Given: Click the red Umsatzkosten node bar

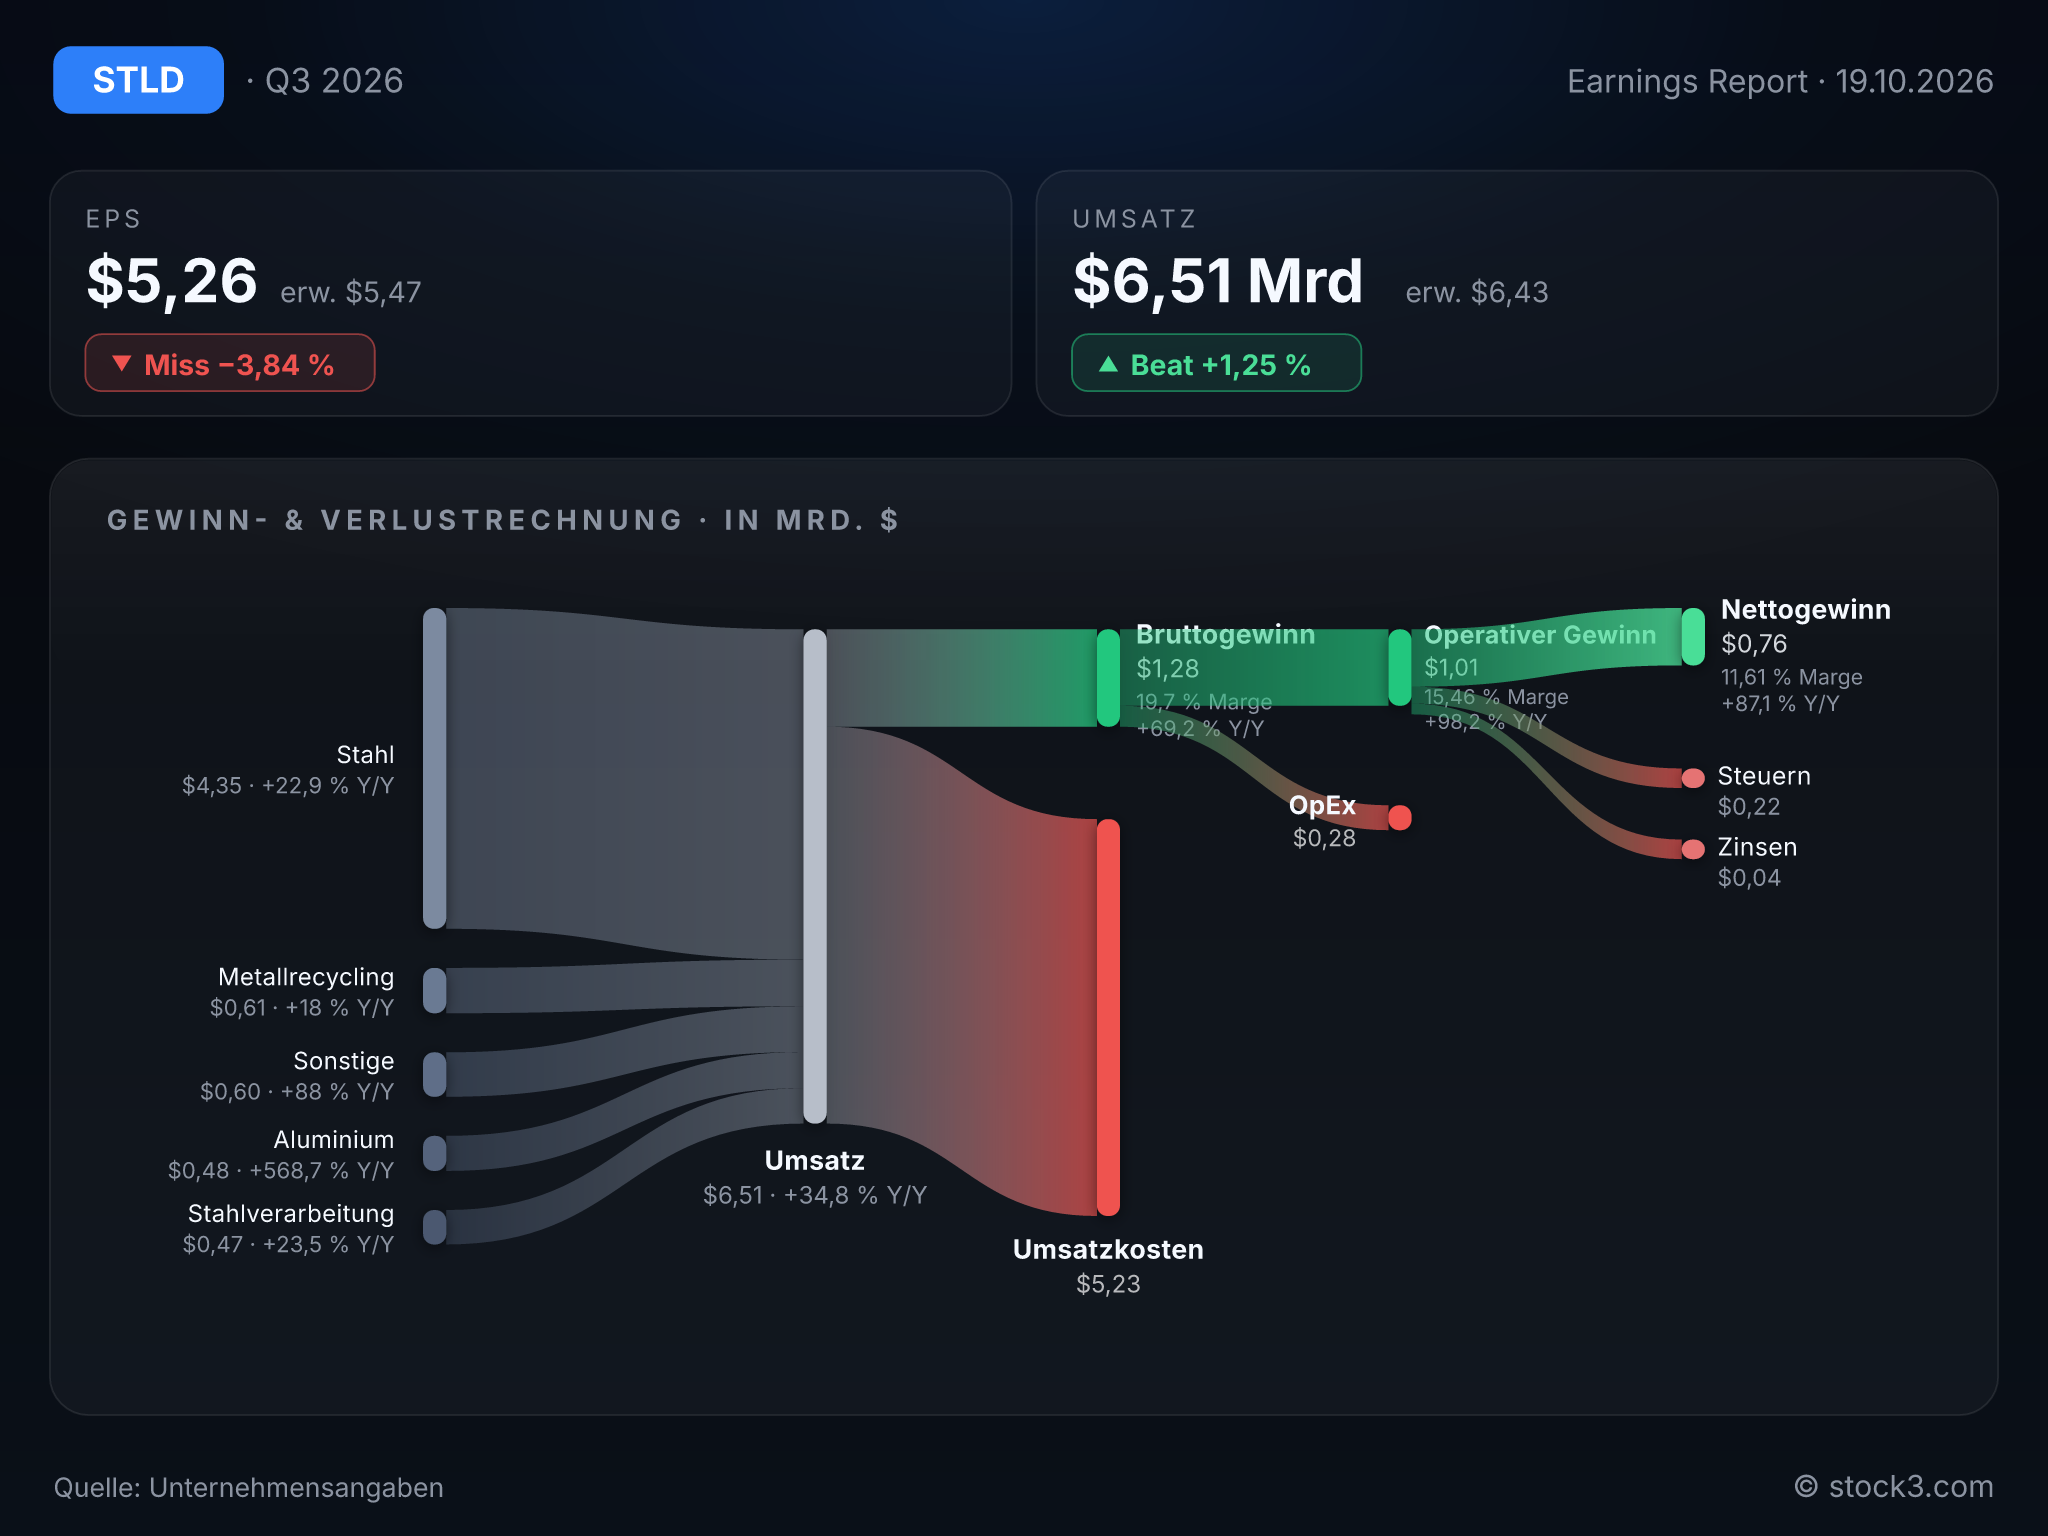Looking at the screenshot, I should [x=1108, y=1018].
